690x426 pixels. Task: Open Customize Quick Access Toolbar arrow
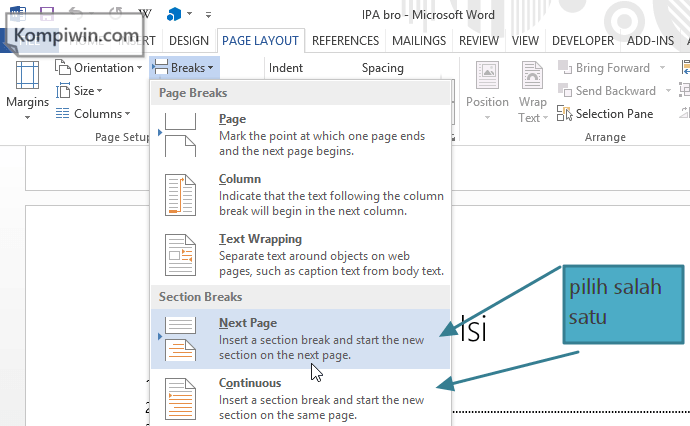pos(208,15)
